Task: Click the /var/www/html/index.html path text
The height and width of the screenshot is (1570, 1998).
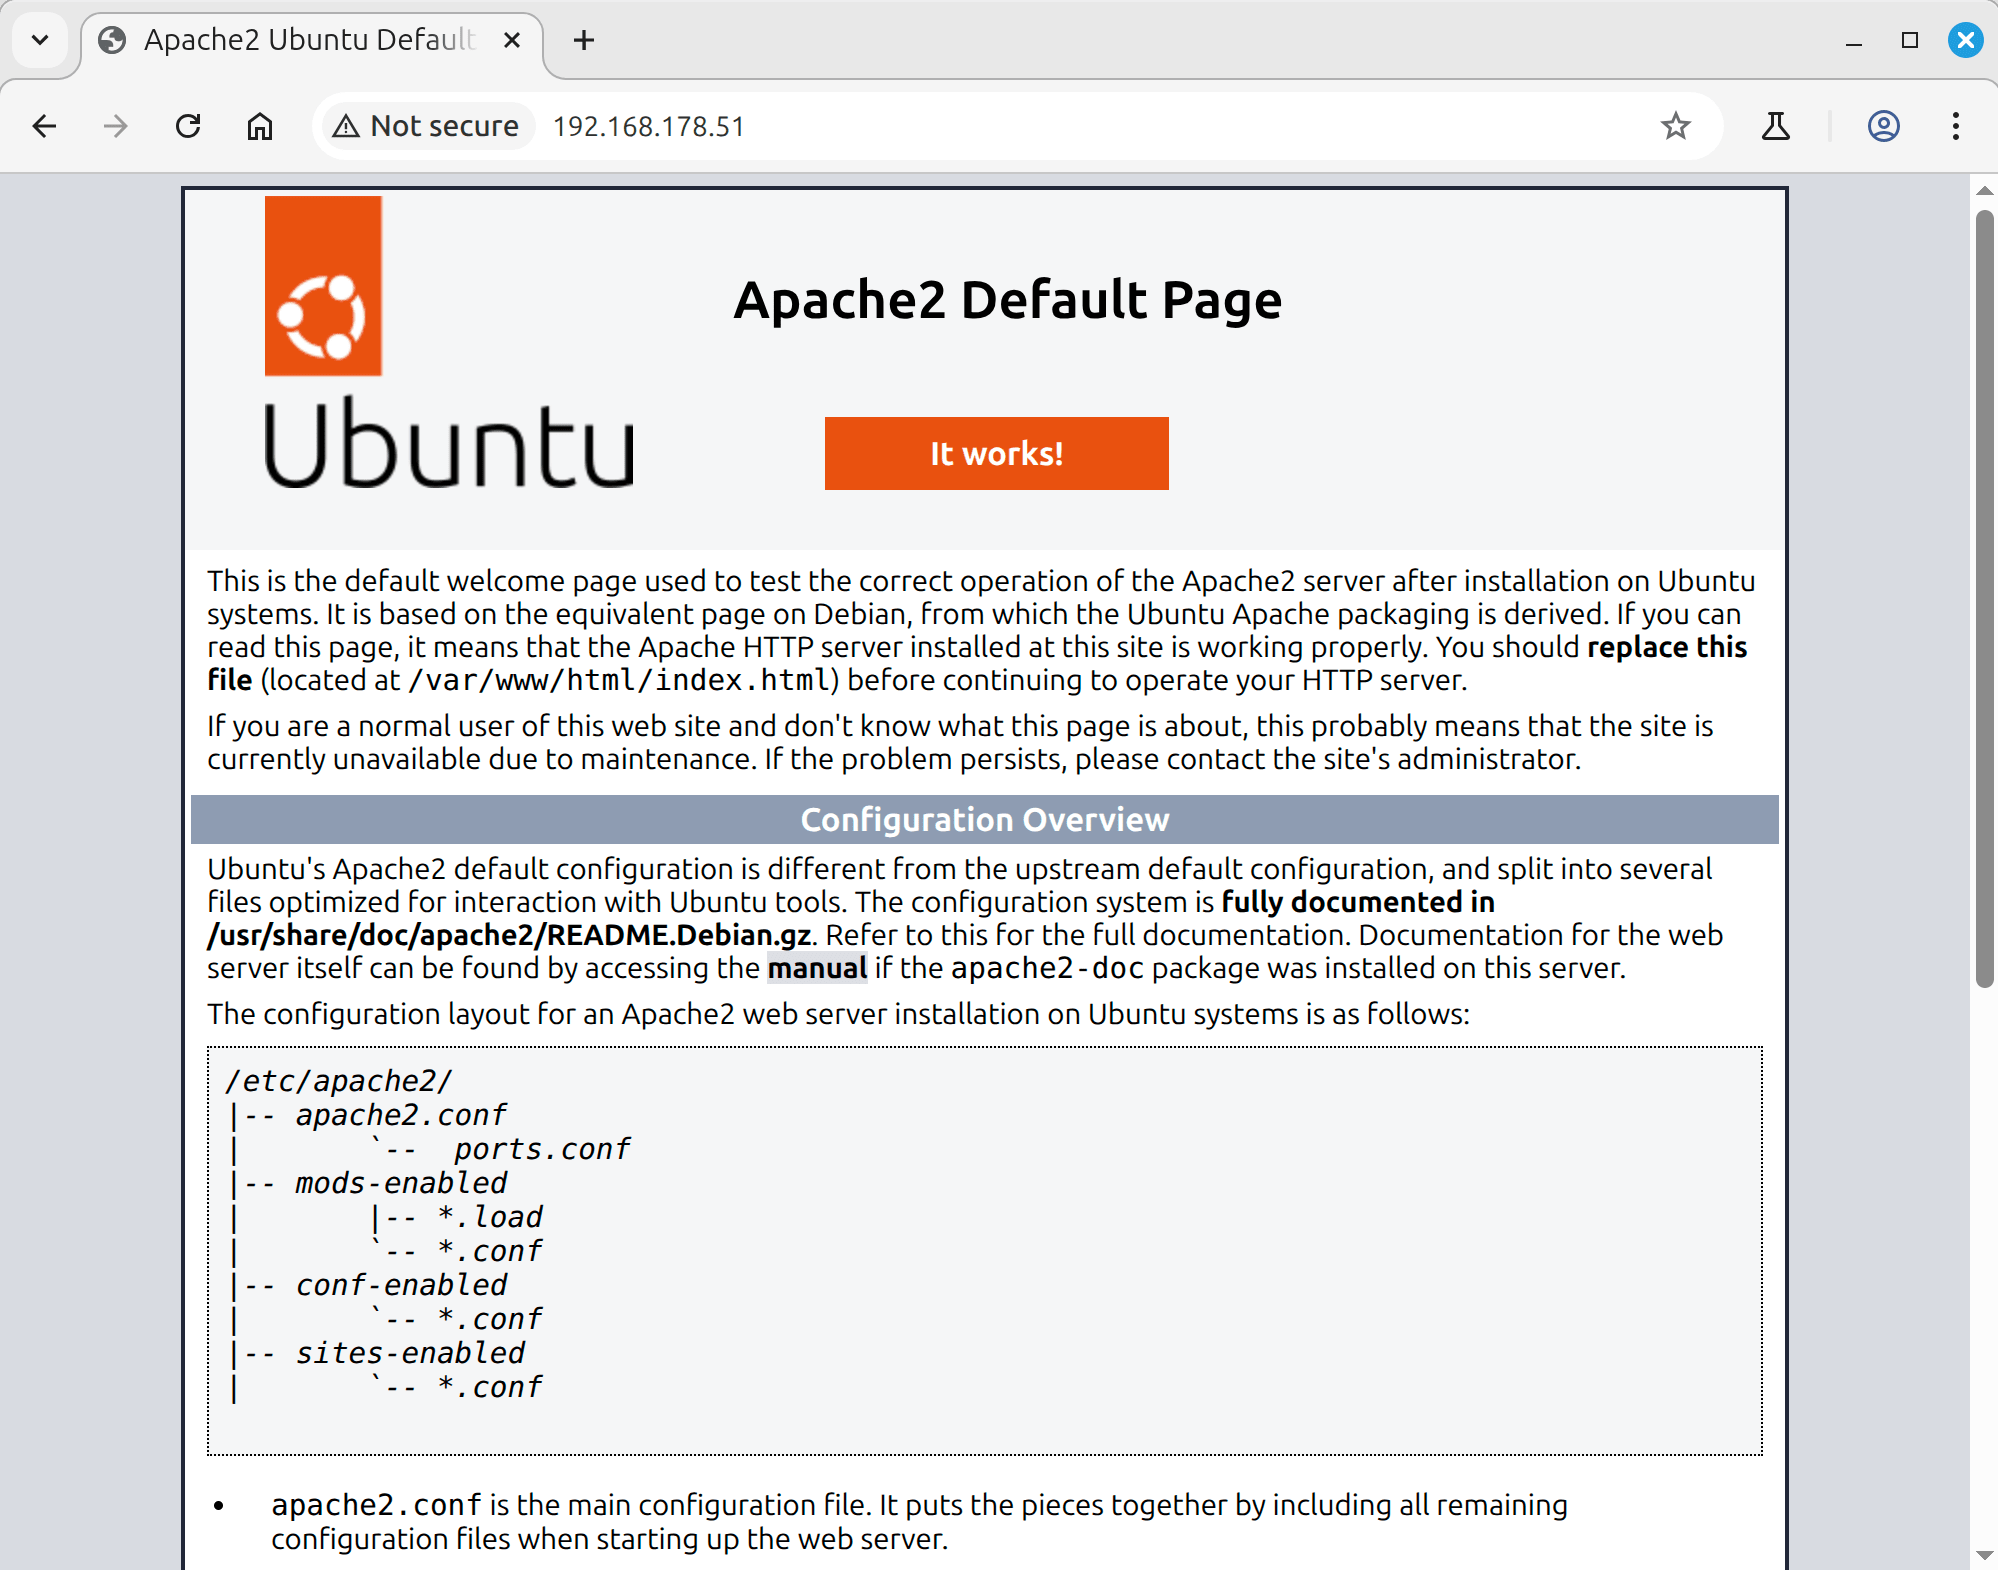Action: (618, 680)
